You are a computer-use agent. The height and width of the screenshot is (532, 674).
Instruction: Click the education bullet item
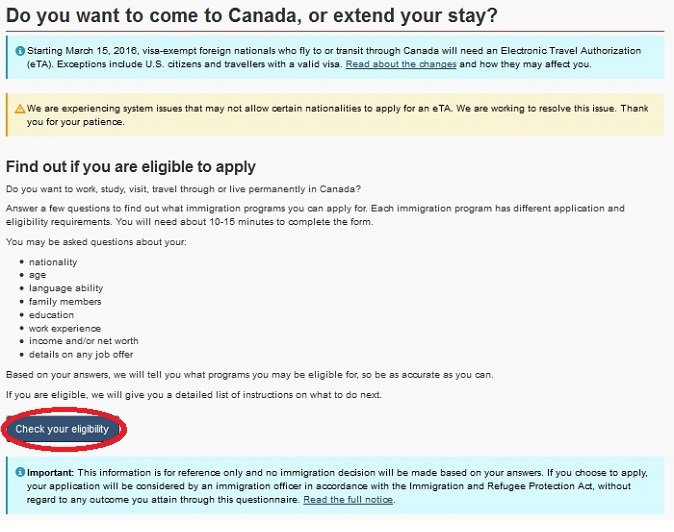52,314
